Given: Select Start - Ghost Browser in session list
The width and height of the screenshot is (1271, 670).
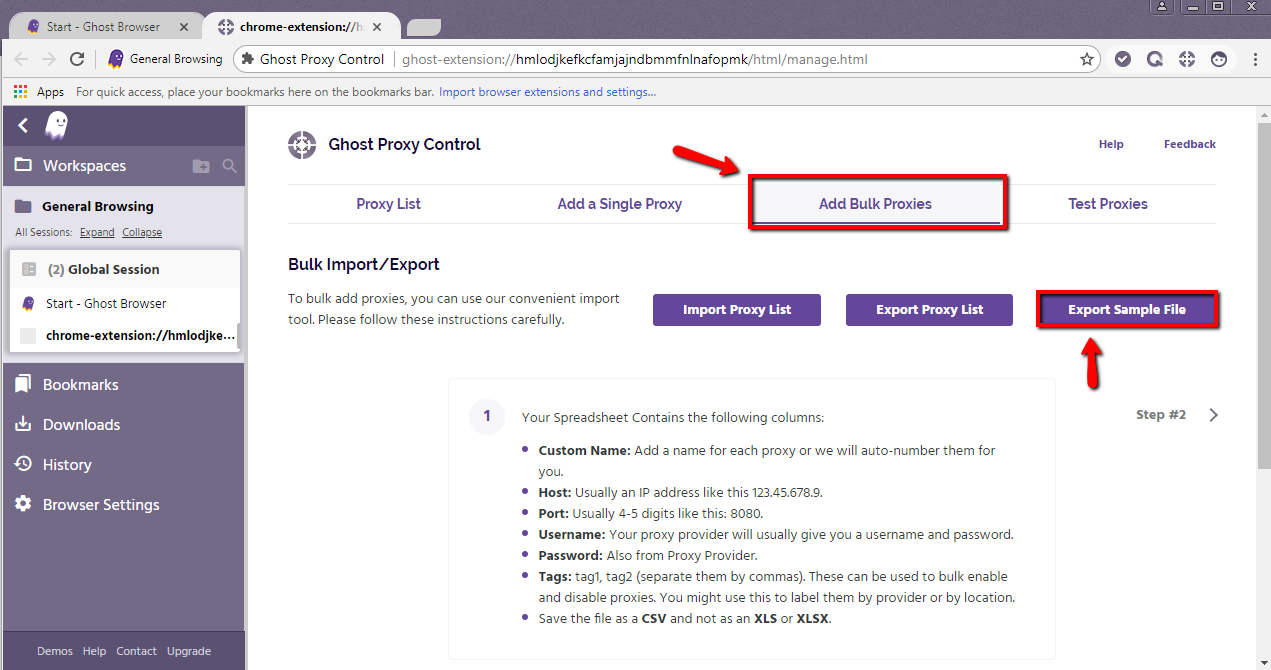Looking at the screenshot, I should pyautogui.click(x=125, y=303).
